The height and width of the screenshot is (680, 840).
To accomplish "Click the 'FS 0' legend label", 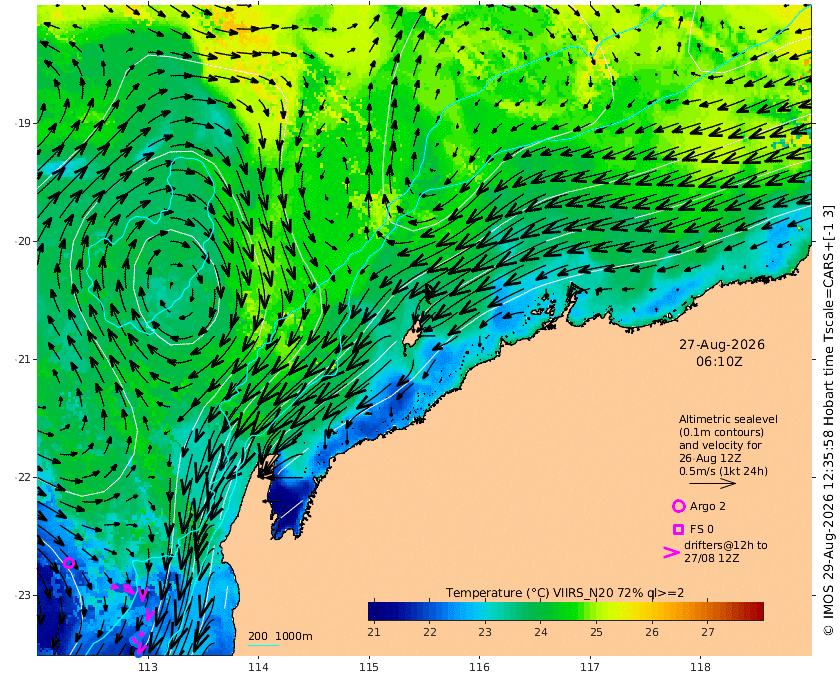I will pos(702,529).
